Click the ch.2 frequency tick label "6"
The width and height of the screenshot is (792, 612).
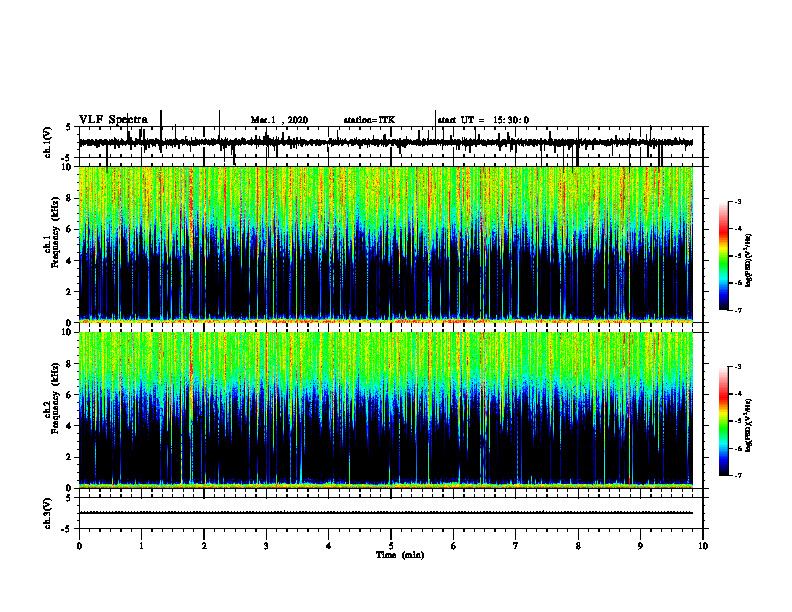pos(70,395)
